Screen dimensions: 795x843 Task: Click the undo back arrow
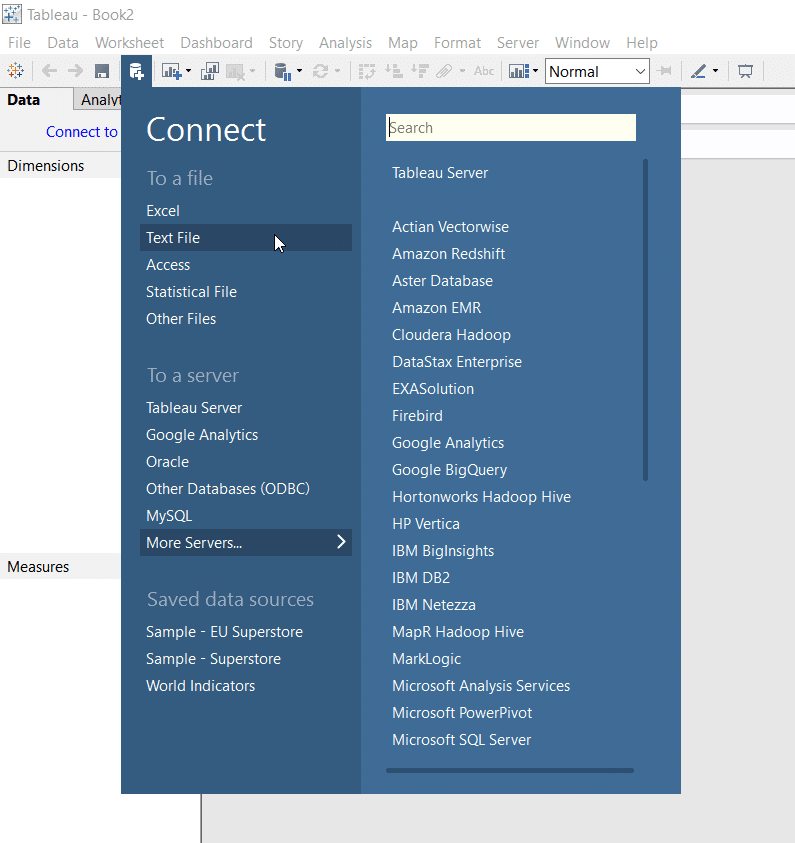pos(49,70)
